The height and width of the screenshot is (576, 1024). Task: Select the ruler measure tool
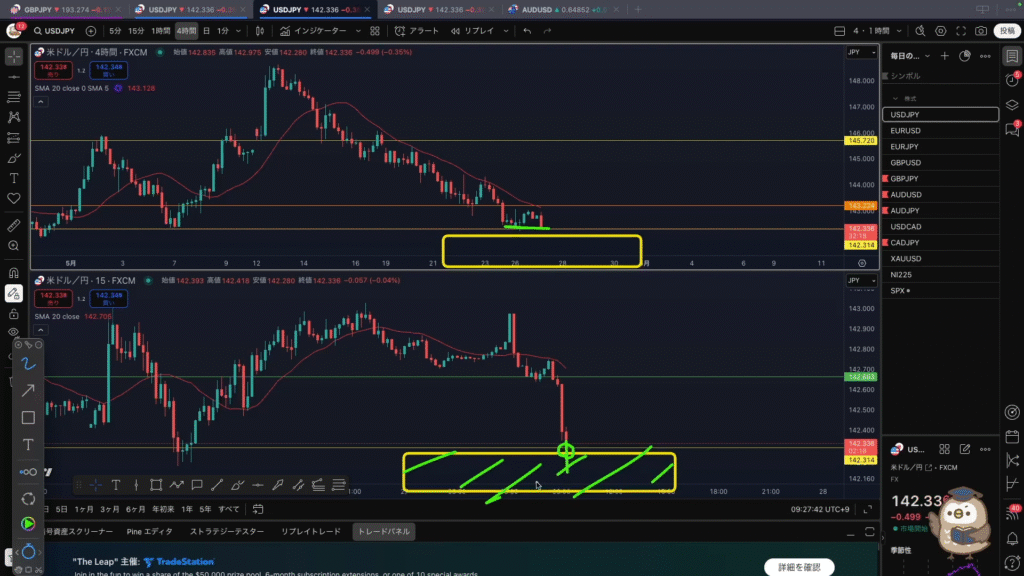click(14, 225)
